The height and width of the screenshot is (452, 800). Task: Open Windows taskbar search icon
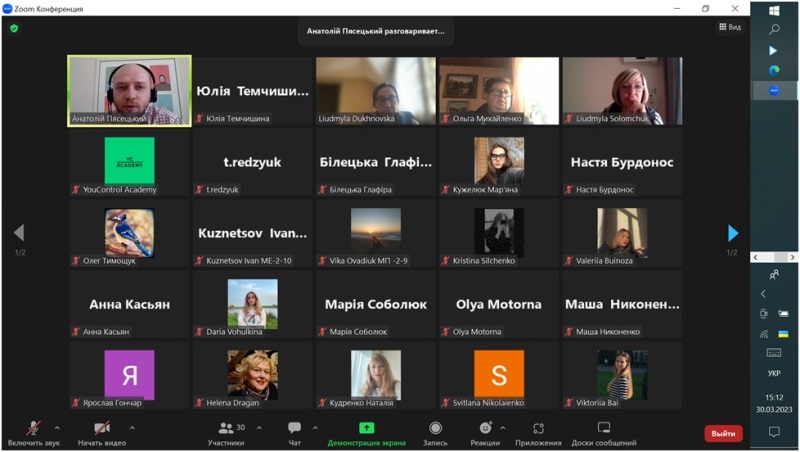pos(774,30)
